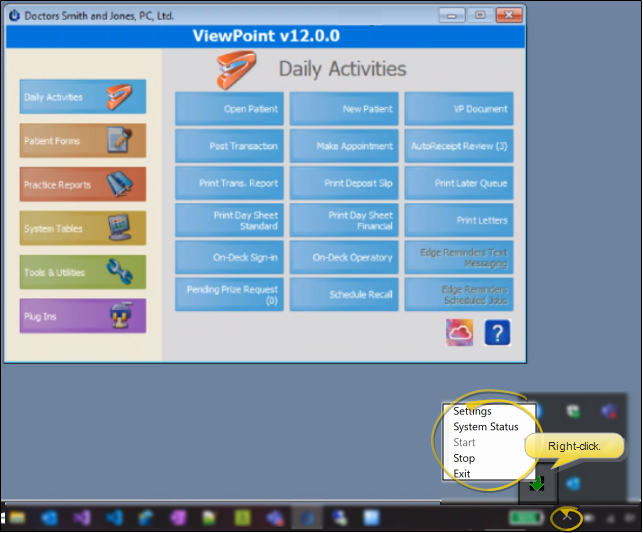Viewport: 643px width, 533px height.
Task: Minimize the ViewPoint window
Action: 452,16
